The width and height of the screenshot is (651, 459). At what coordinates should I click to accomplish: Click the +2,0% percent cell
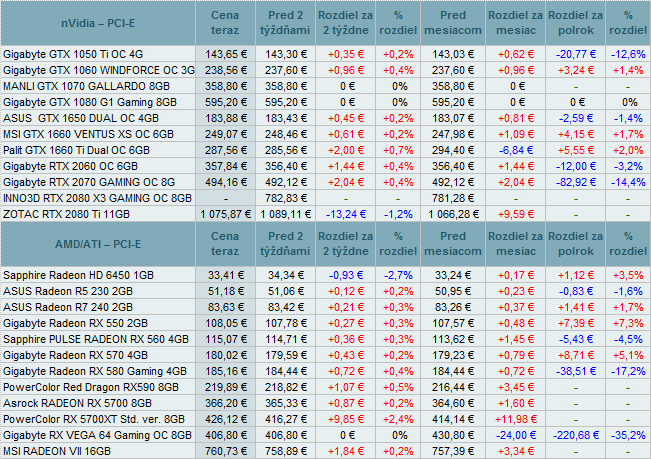coord(628,150)
